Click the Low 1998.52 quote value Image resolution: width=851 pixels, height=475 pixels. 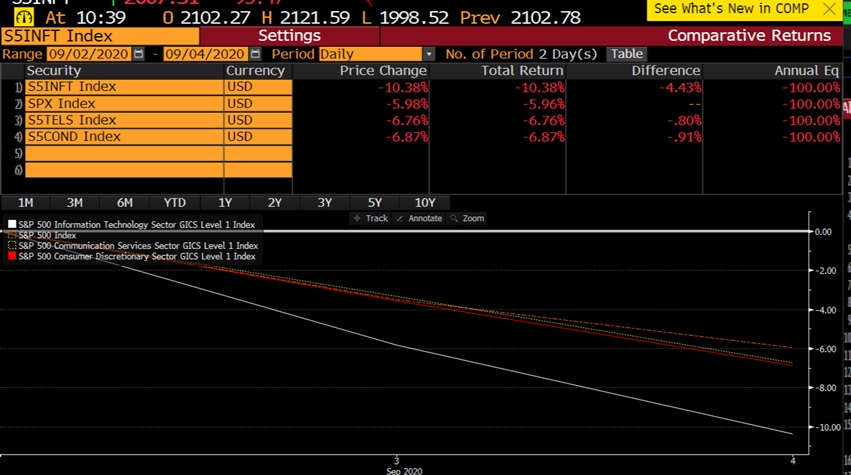click(414, 17)
